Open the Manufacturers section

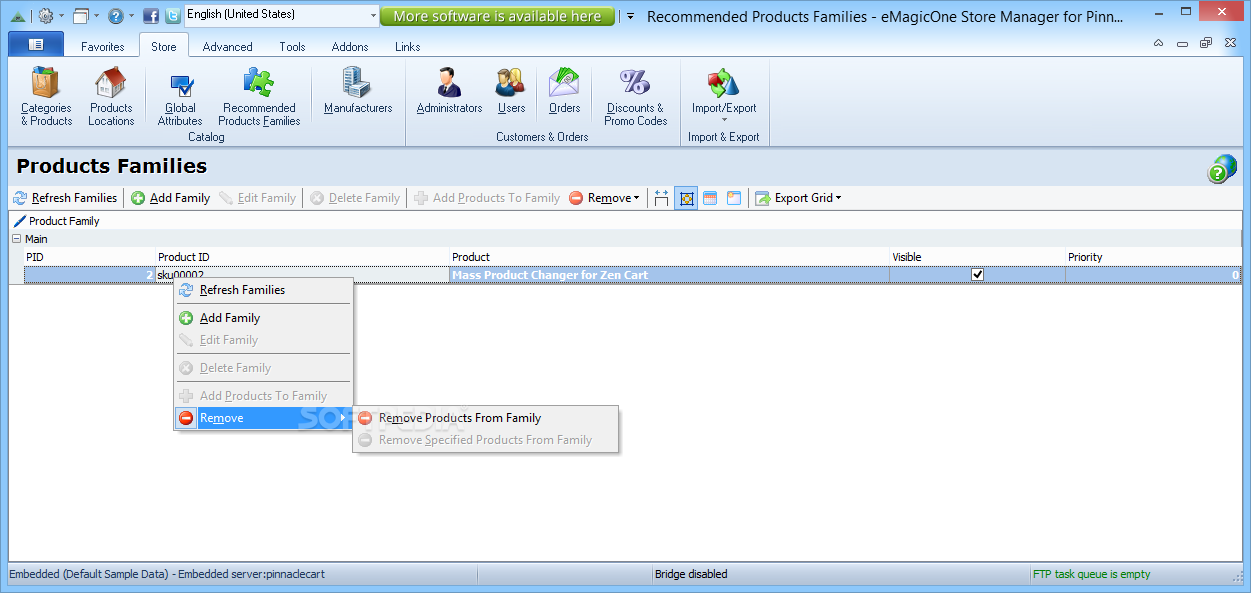pos(358,91)
